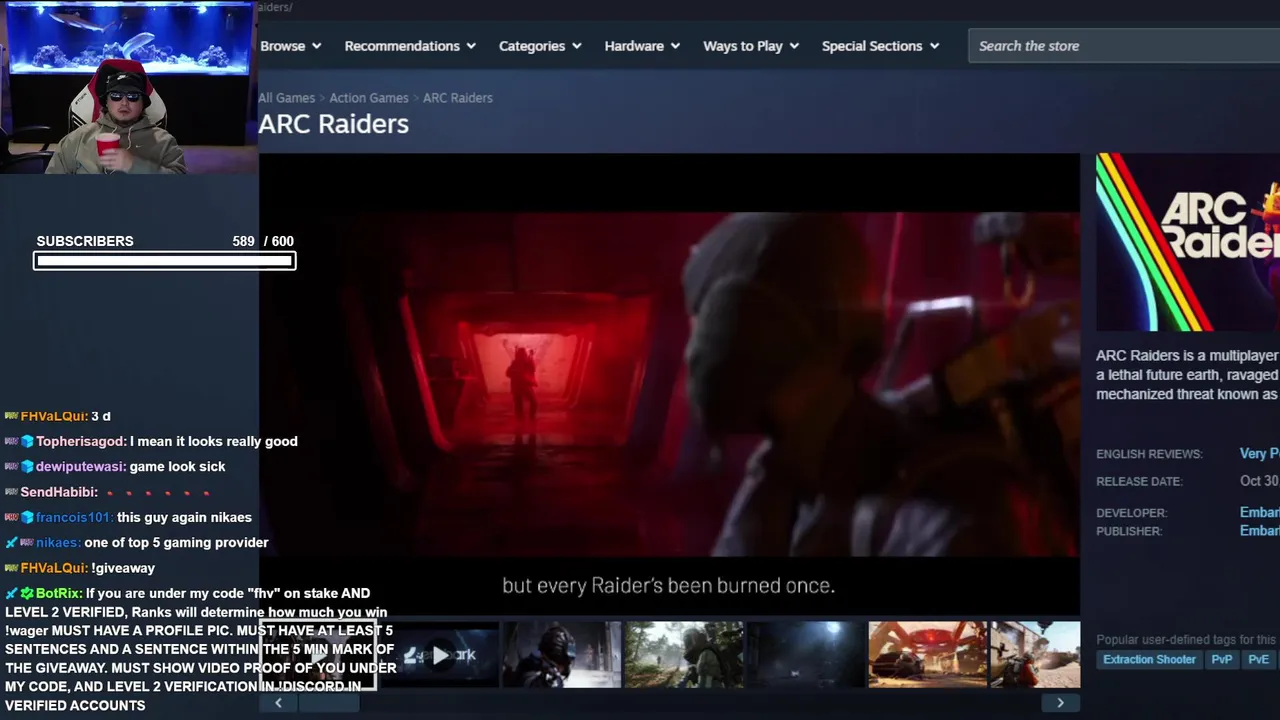Select ARC Raiders breadcrumb link

(x=458, y=98)
